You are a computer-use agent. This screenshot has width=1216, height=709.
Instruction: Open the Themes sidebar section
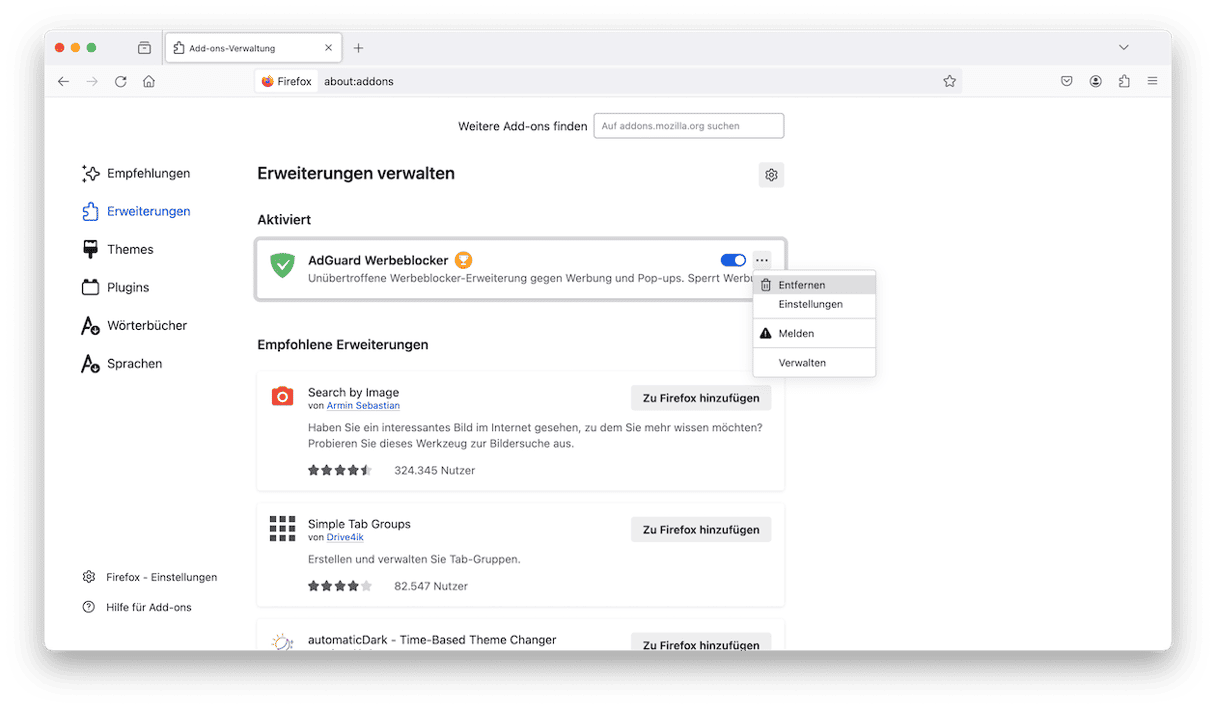point(118,250)
